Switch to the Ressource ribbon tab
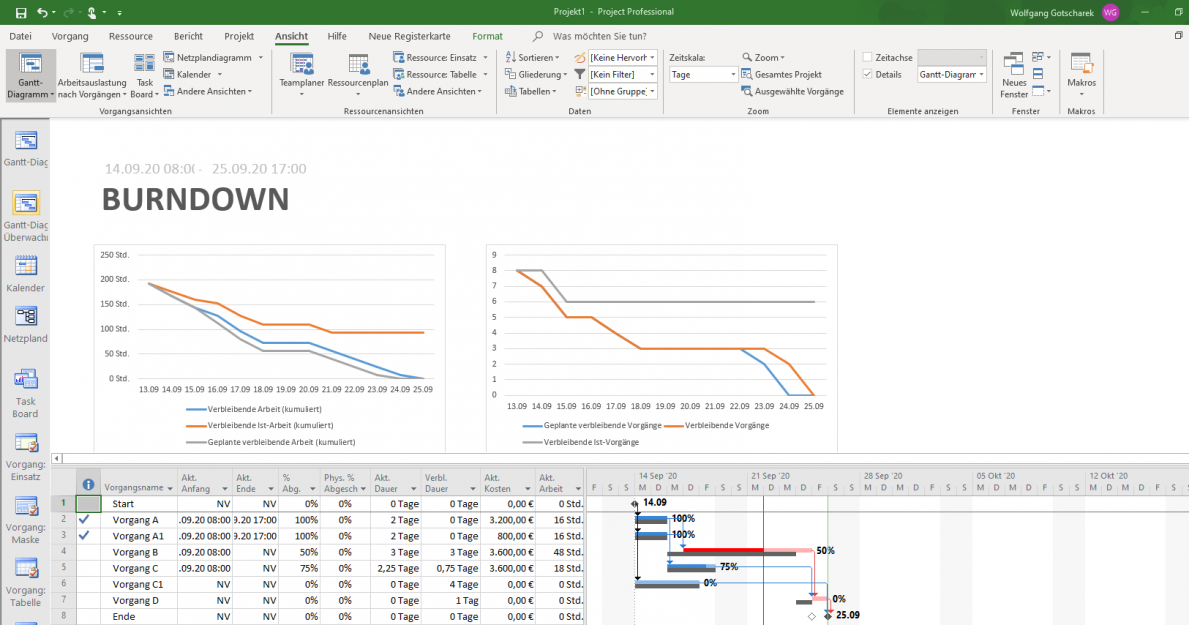The width and height of the screenshot is (1189, 625). click(x=131, y=36)
